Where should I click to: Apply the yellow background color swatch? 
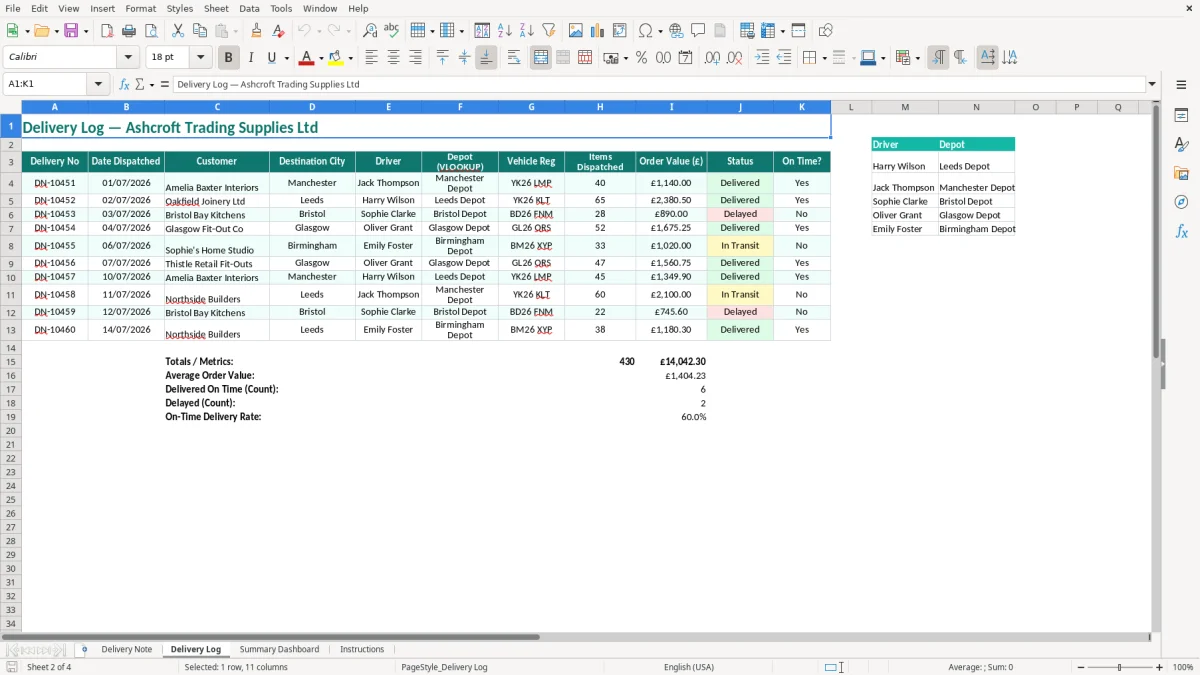tap(336, 58)
